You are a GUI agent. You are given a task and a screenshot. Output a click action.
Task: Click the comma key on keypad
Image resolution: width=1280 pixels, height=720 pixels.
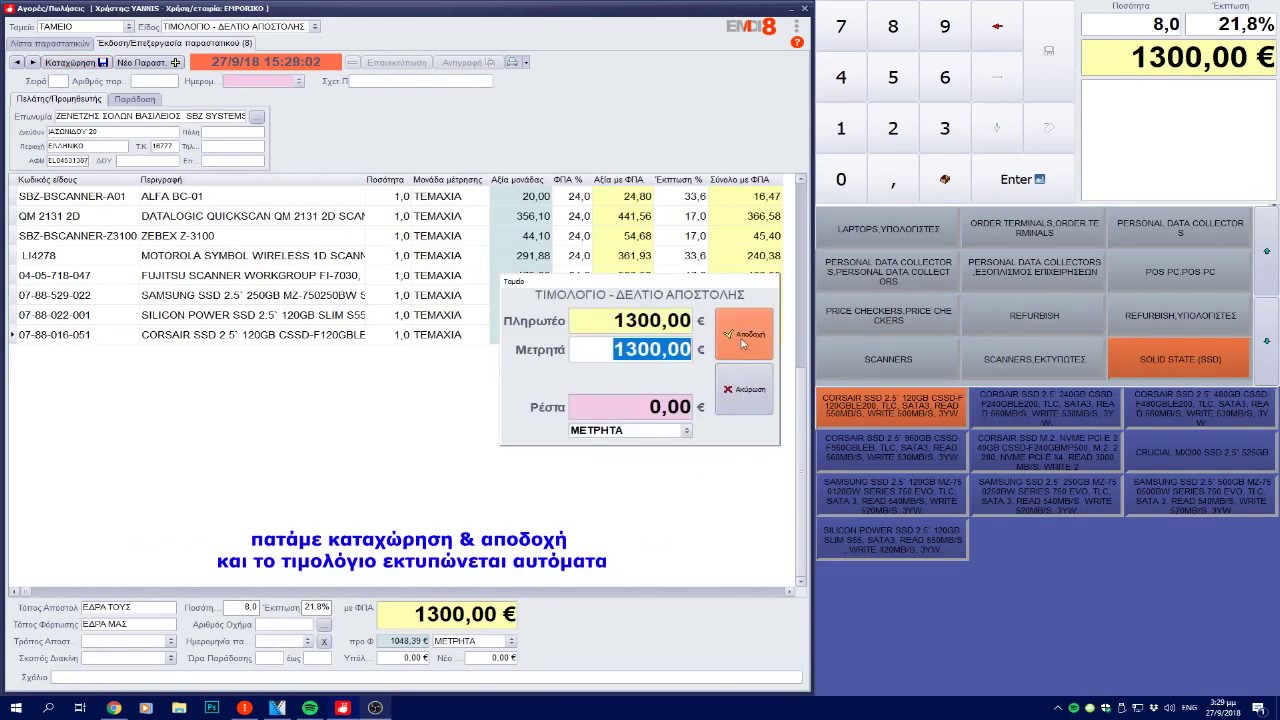tap(893, 179)
